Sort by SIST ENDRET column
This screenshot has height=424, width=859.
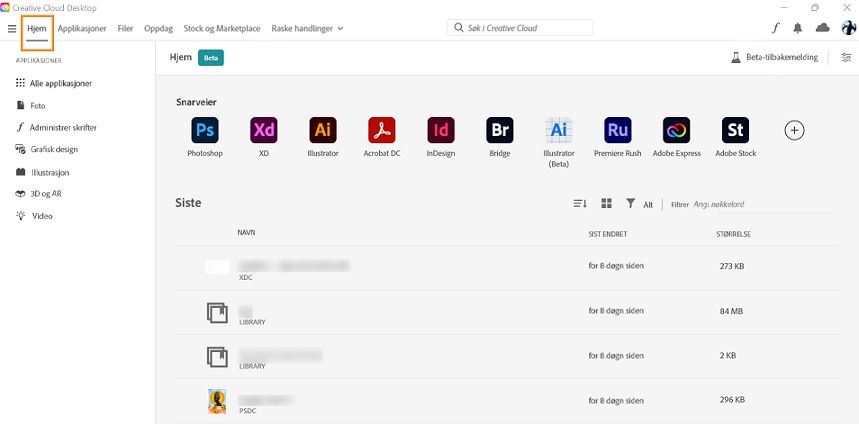(x=608, y=234)
